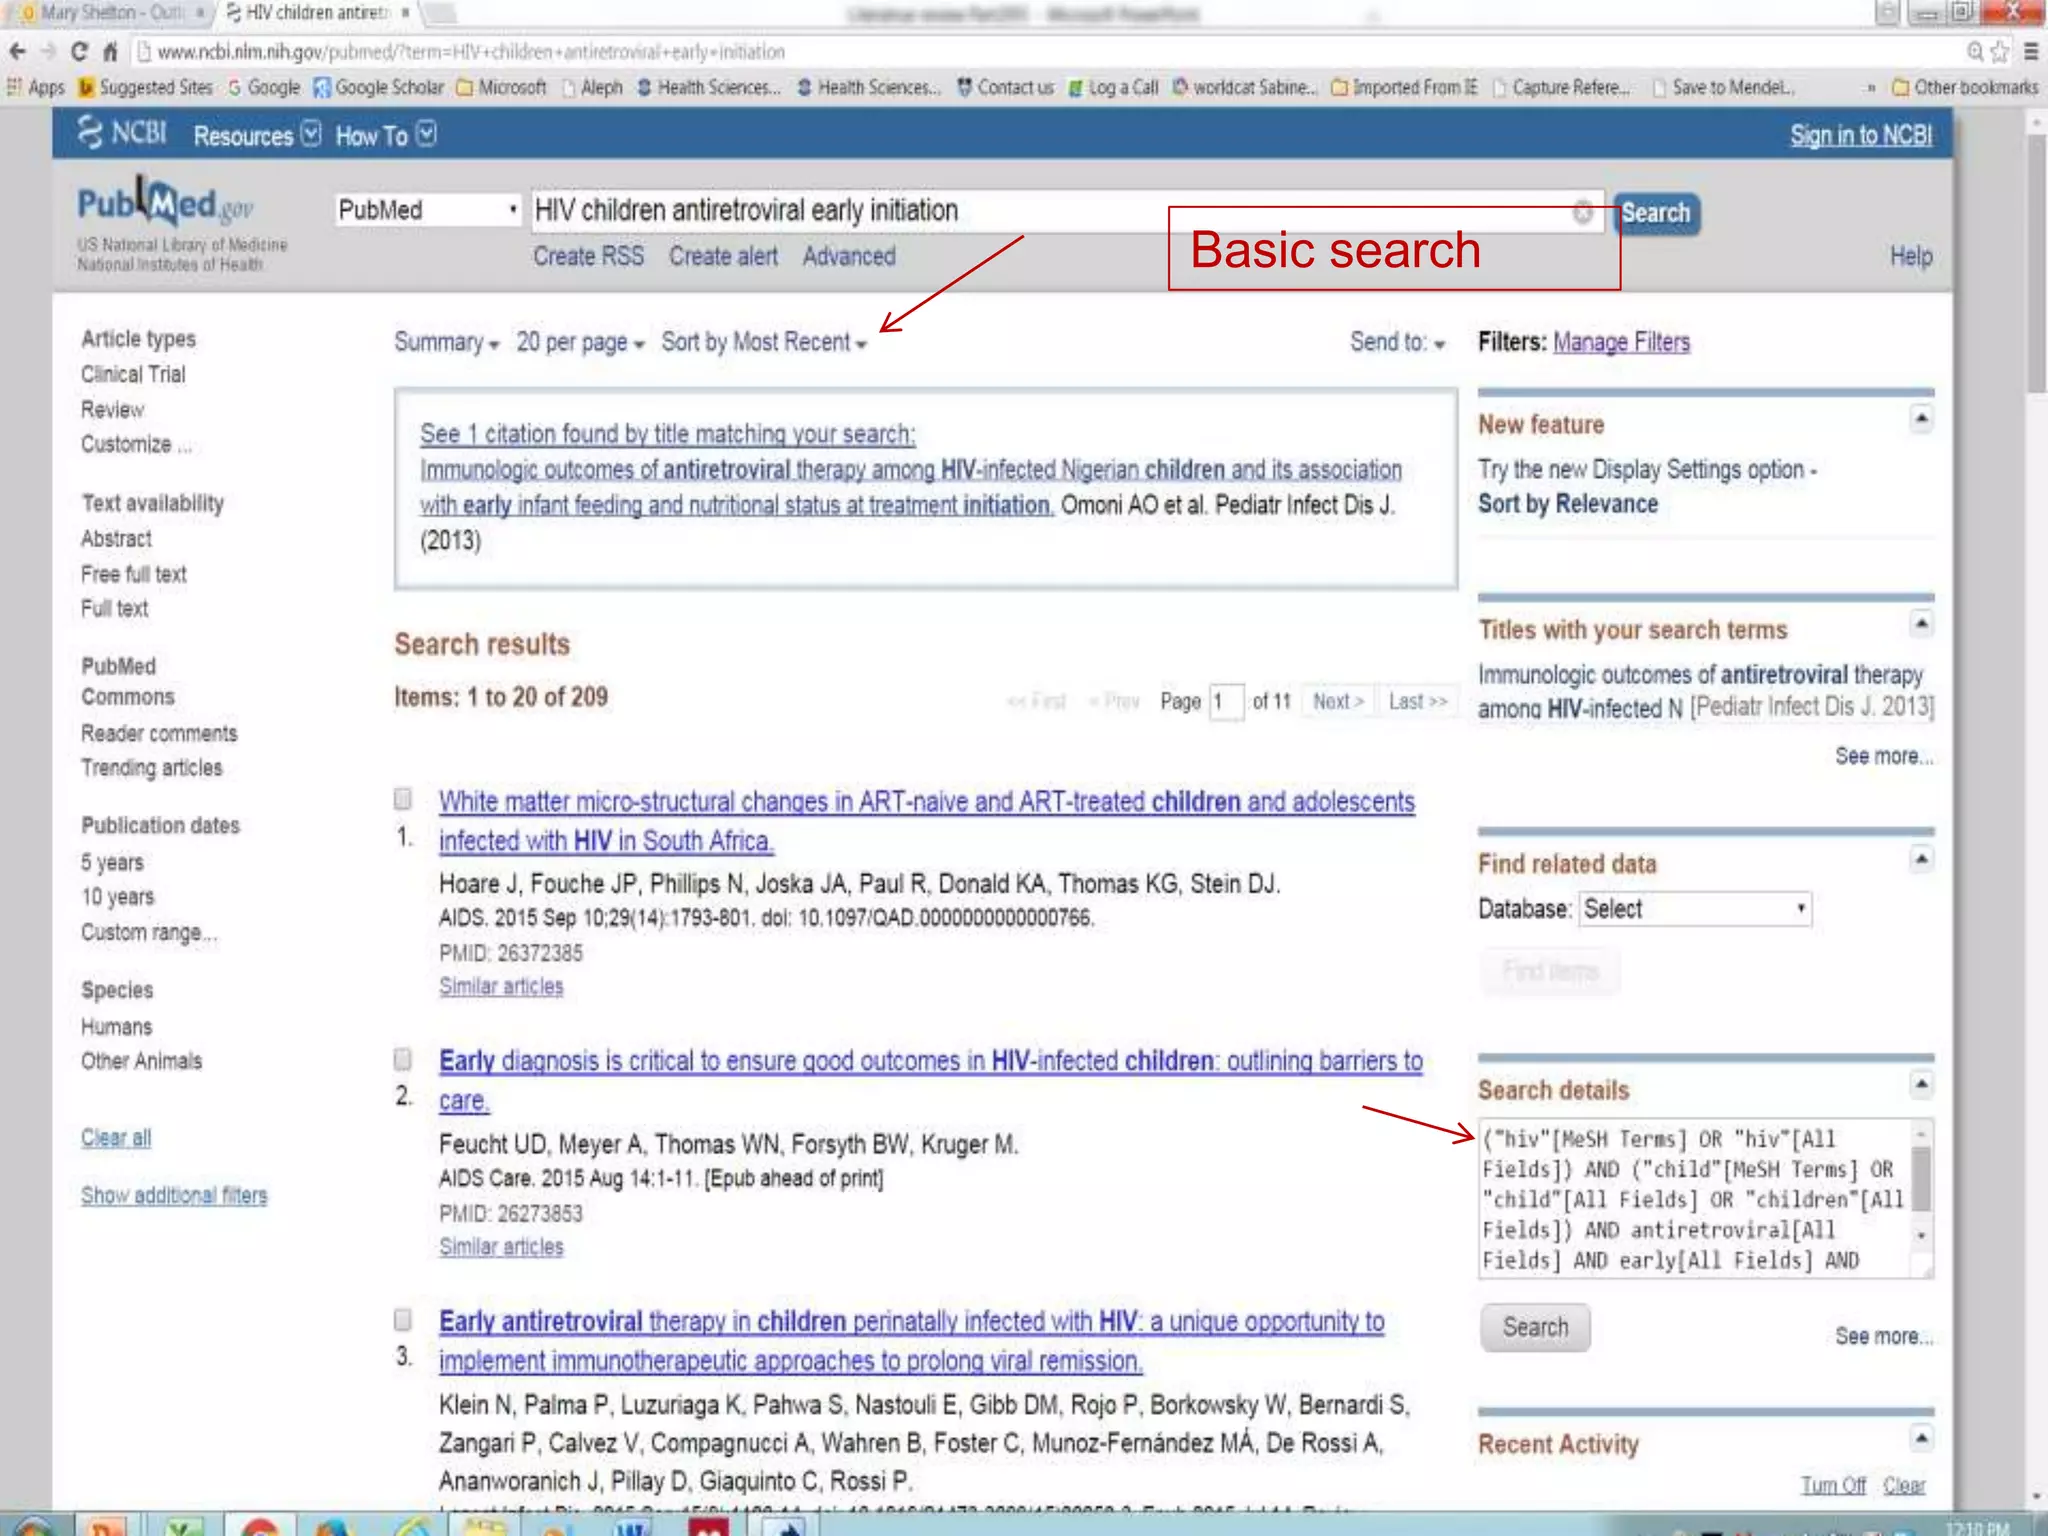
Task: Open Suggested Sites bookmark
Action: [146, 88]
